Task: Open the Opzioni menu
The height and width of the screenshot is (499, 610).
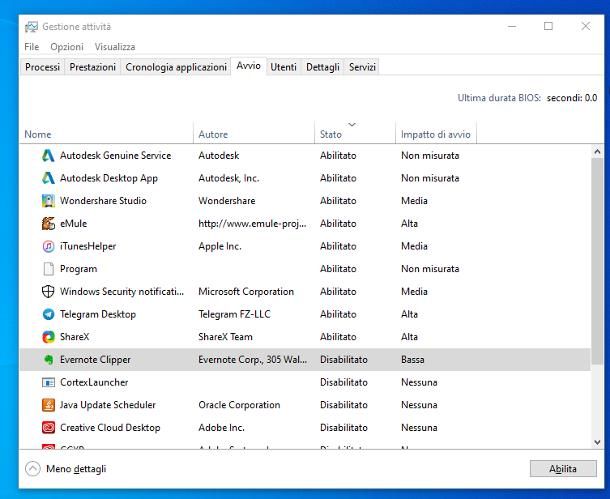Action: 67,47
